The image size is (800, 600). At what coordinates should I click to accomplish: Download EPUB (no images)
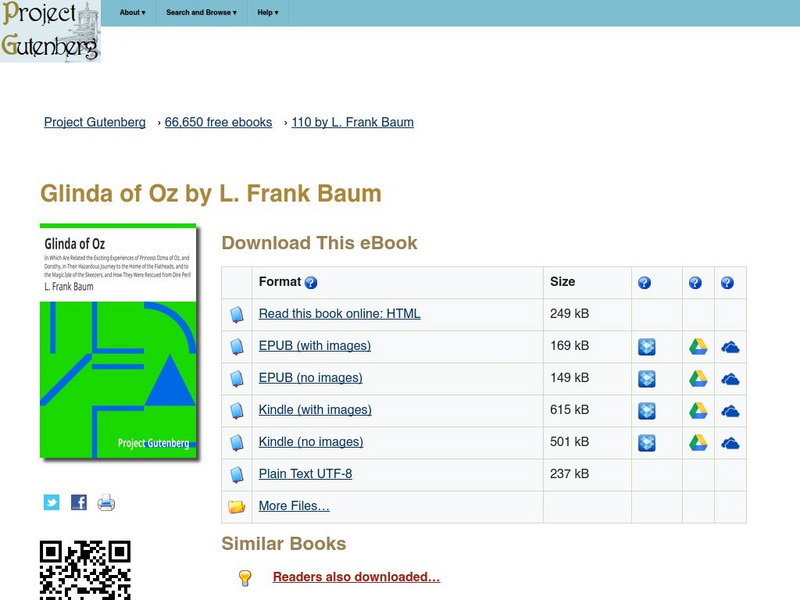311,378
